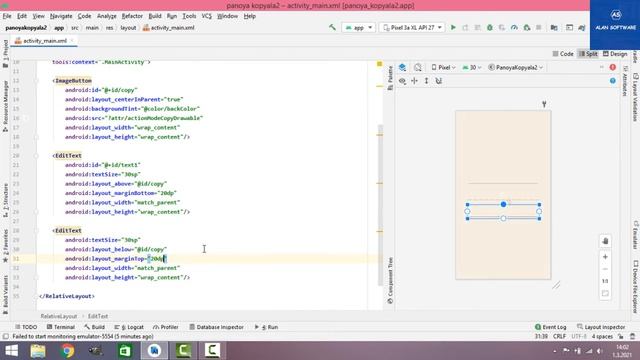Open the Pixel device preview dropdown
Screen dimensions: 640x360
[x=443, y=67]
